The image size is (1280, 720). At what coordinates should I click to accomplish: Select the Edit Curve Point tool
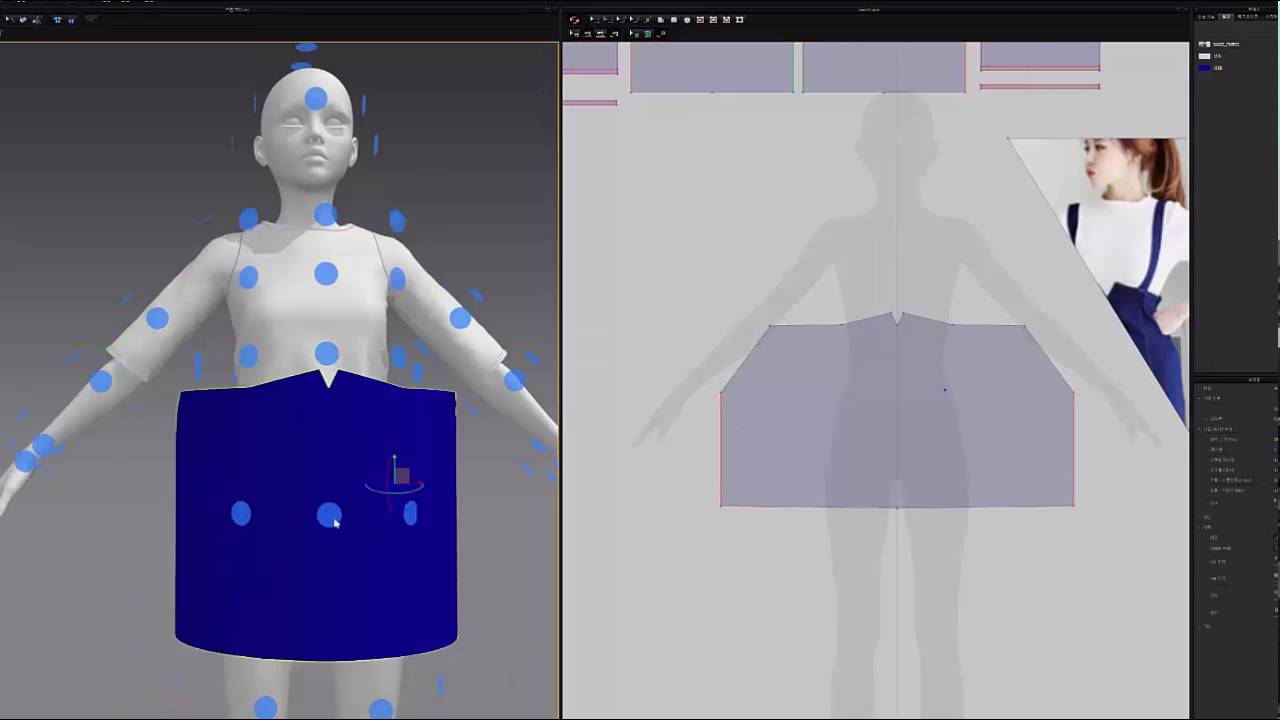[x=633, y=20]
